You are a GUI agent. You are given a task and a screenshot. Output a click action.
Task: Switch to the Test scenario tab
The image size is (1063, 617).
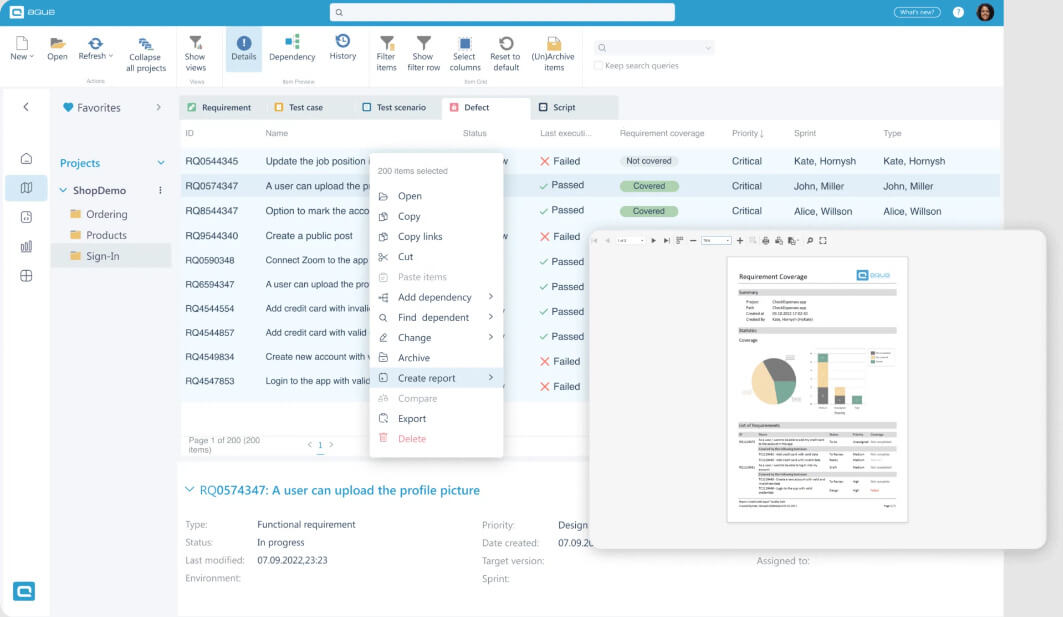397,106
